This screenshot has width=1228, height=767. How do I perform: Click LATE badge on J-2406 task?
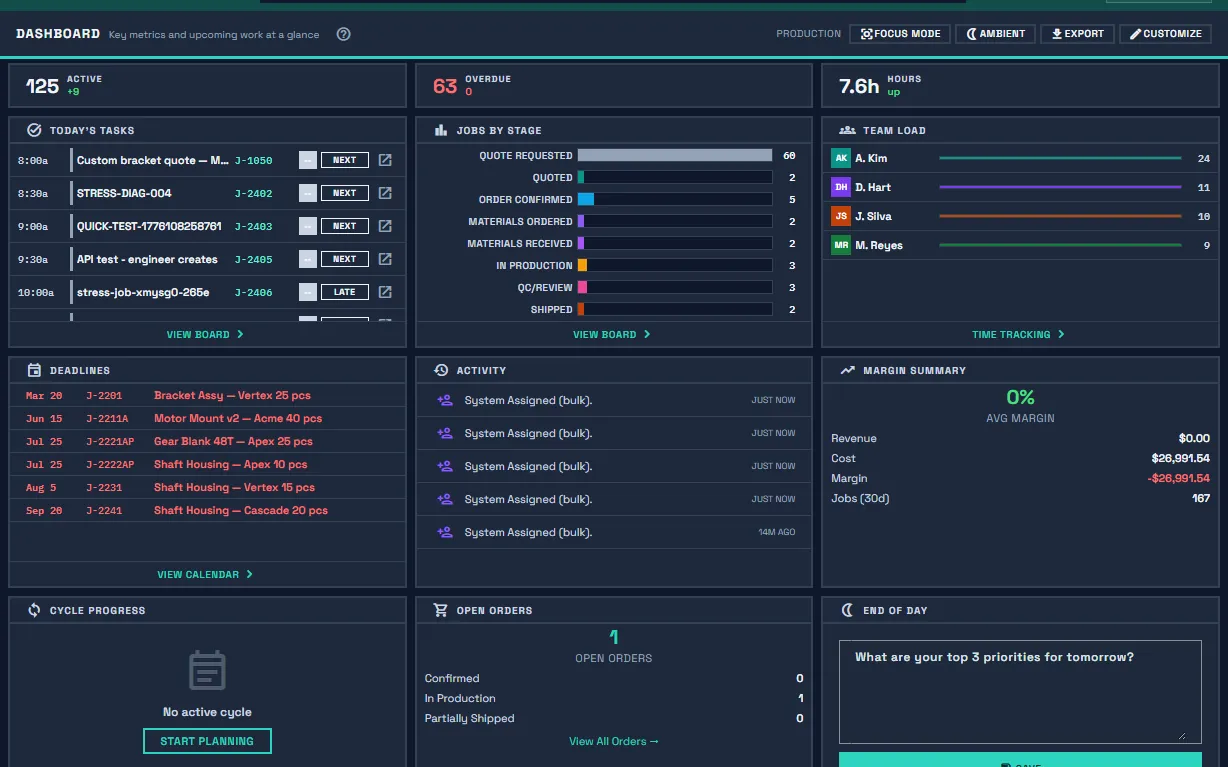coord(345,292)
